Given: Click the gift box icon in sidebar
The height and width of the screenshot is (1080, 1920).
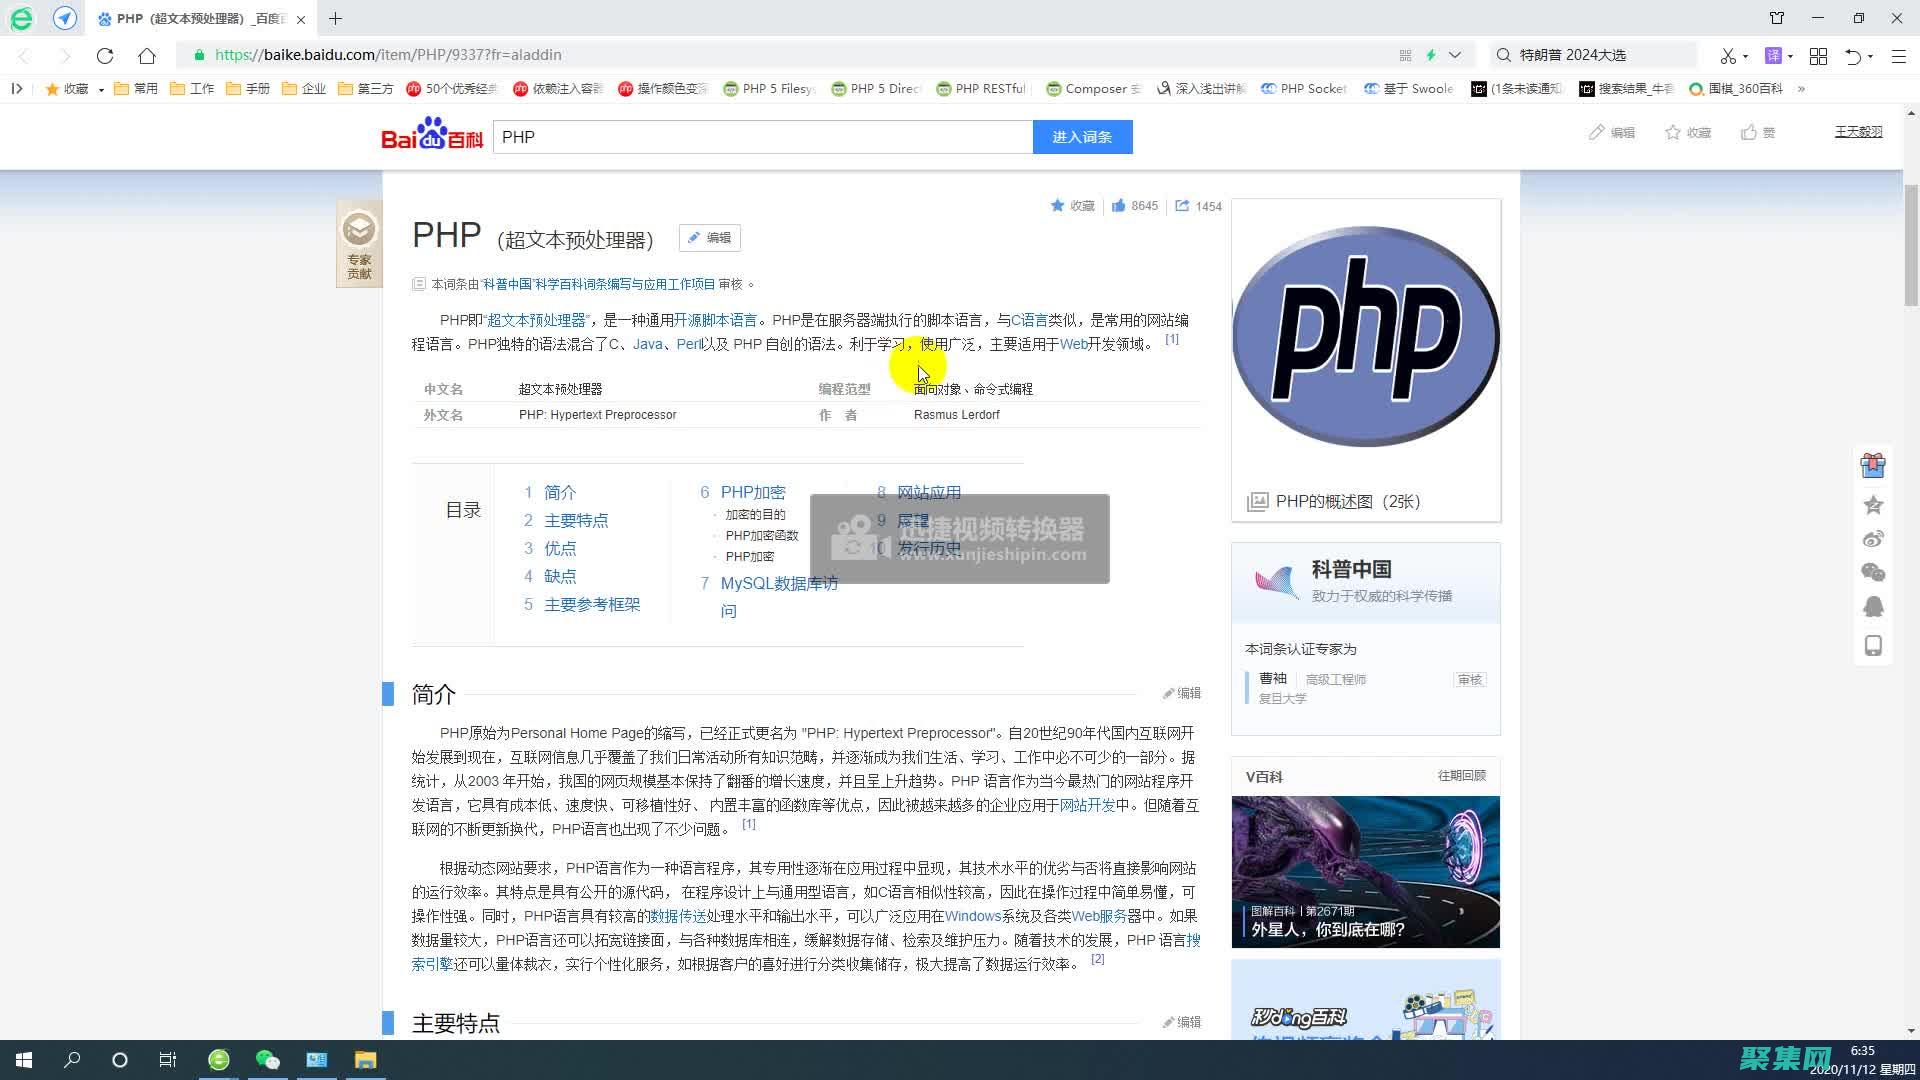Looking at the screenshot, I should [x=1873, y=465].
